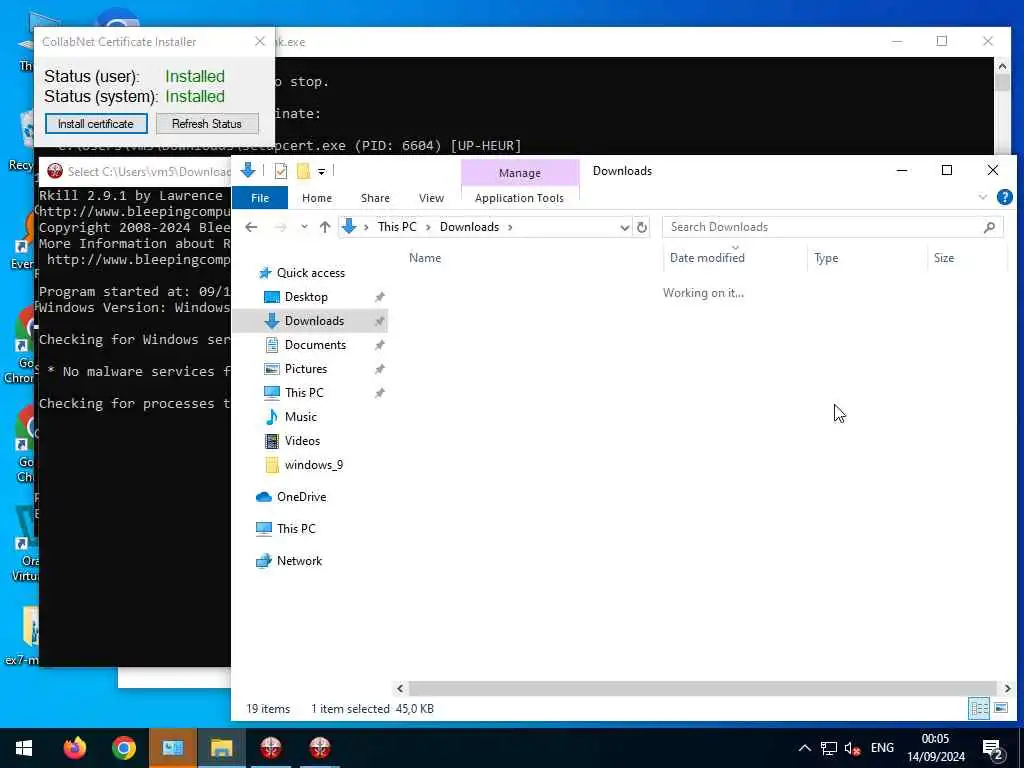Select Network in navigation pane
Screen dimensions: 1024x768
299,561
